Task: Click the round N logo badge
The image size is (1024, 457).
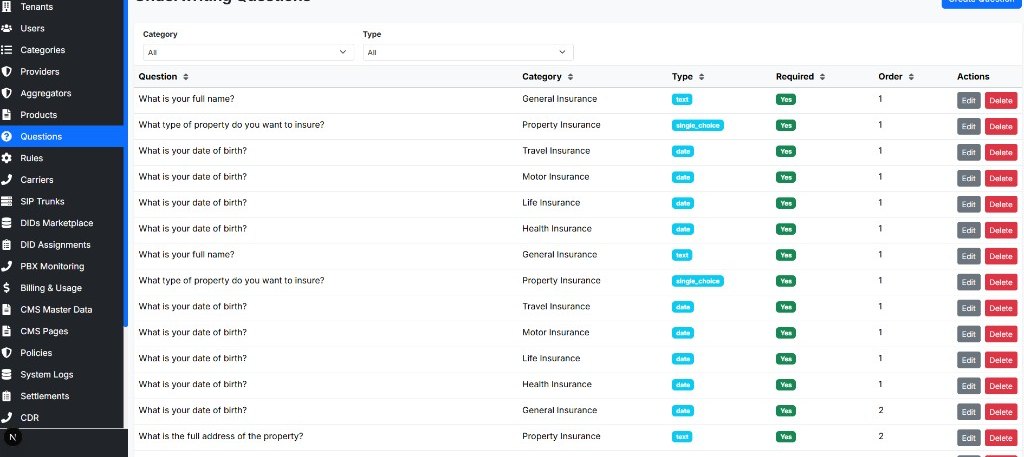Action: coord(12,437)
